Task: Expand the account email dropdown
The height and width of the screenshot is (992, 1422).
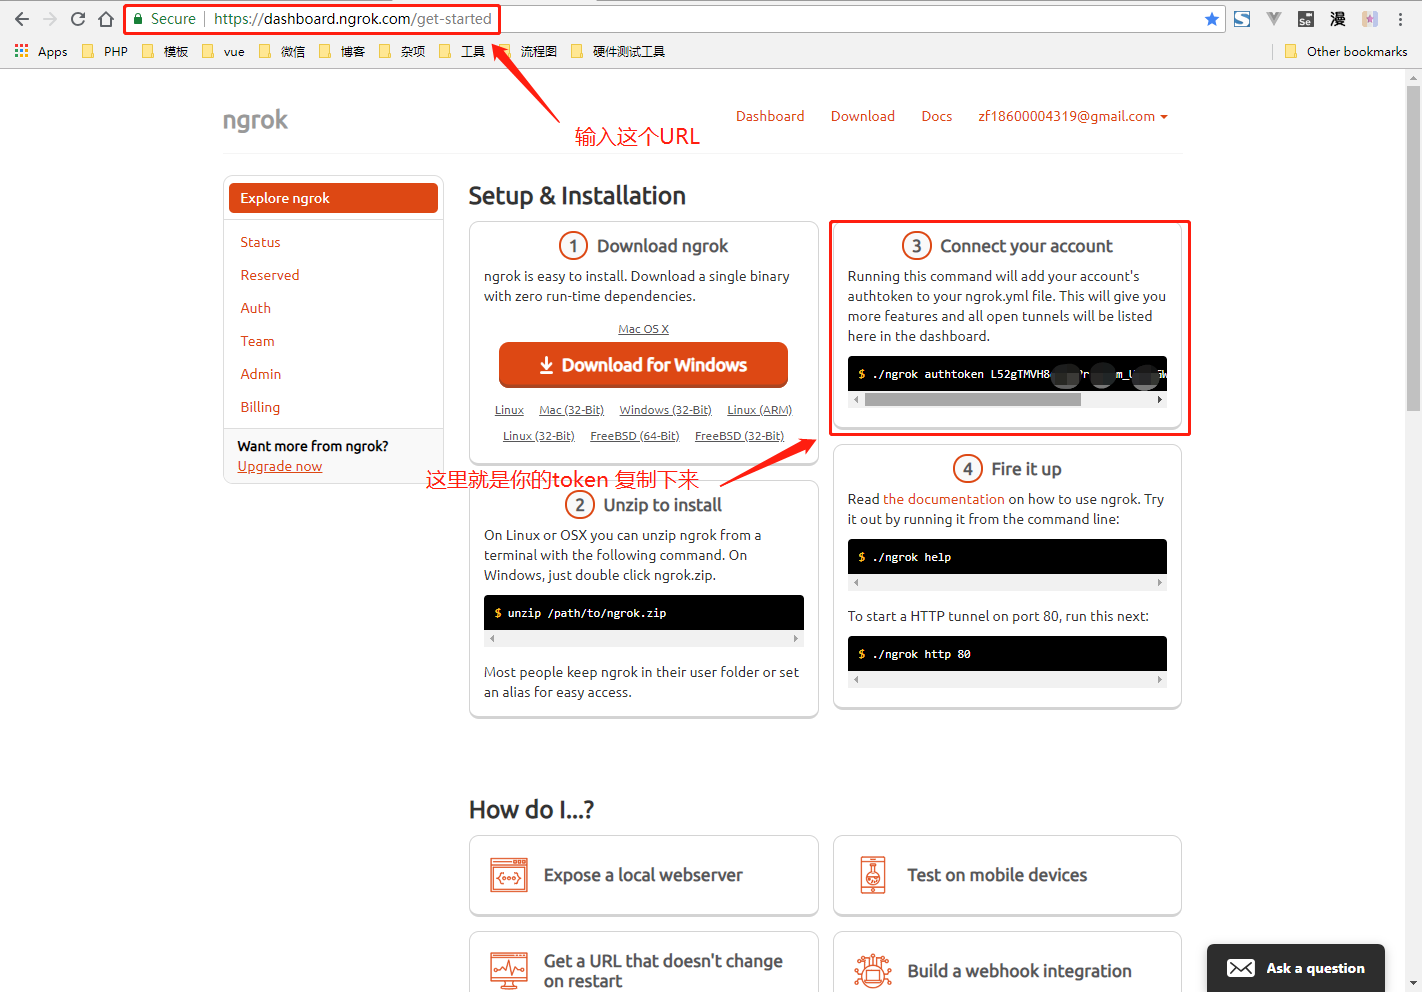Action: 1072,116
